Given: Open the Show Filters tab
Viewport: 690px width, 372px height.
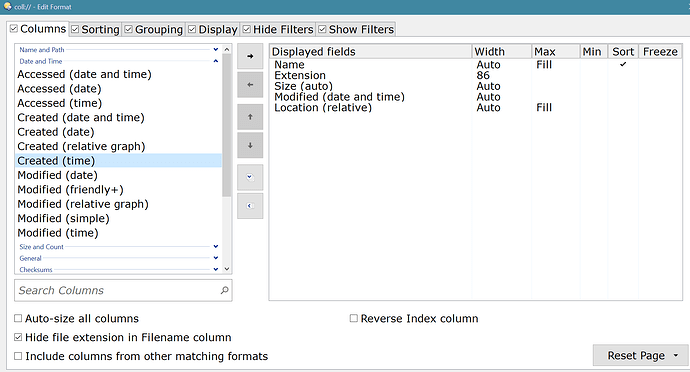Looking at the screenshot, I should [356, 29].
